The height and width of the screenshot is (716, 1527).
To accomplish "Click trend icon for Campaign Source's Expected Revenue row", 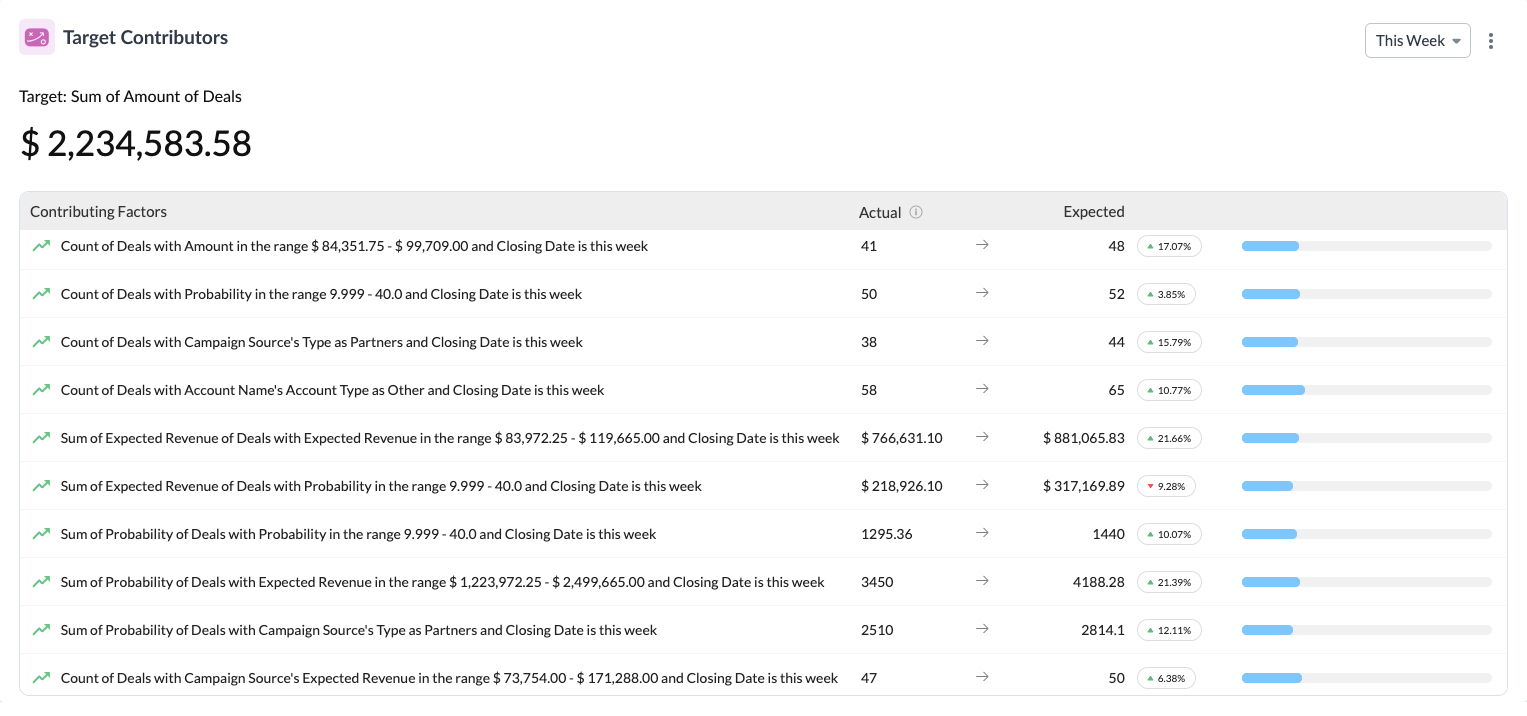I will pos(41,678).
